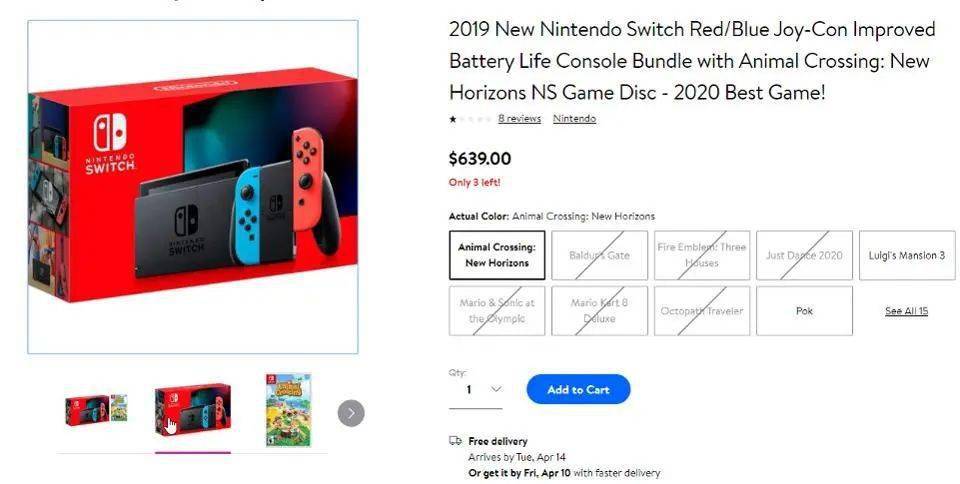Click the thumbnail carousel next arrow
The width and height of the screenshot is (960, 484).
point(351,412)
